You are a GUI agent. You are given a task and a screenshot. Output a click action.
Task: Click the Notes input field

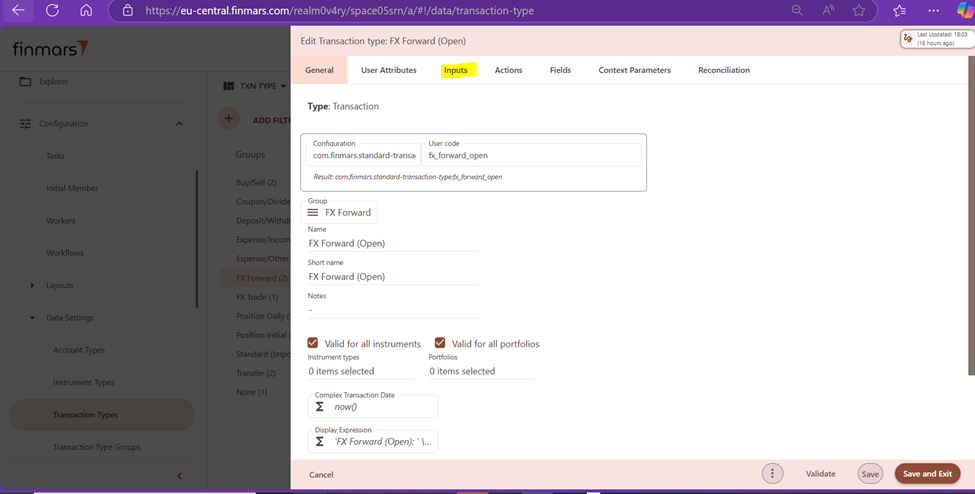[x=393, y=309]
